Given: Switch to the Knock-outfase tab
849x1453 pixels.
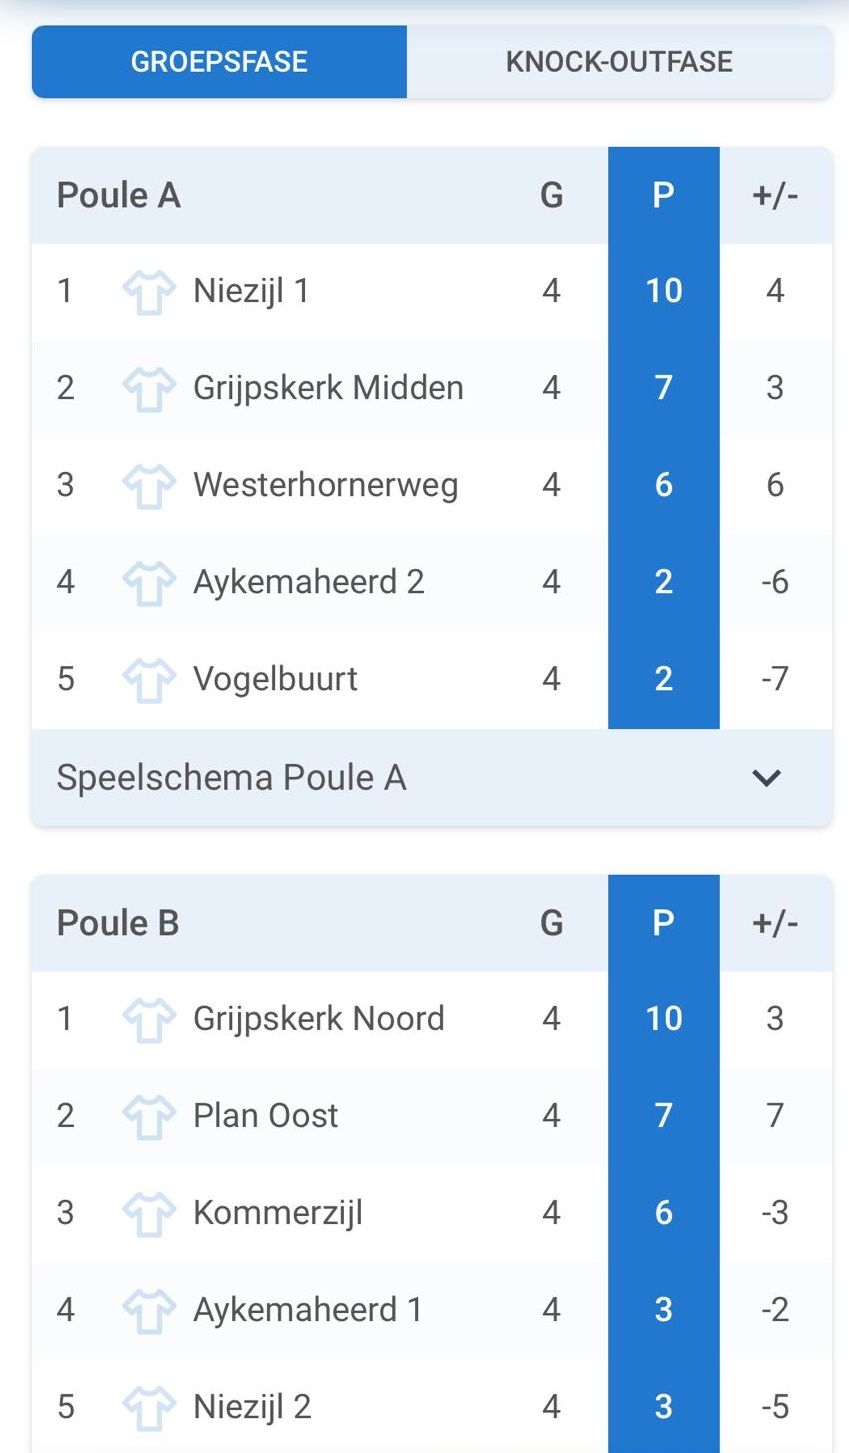Looking at the screenshot, I should coord(619,62).
